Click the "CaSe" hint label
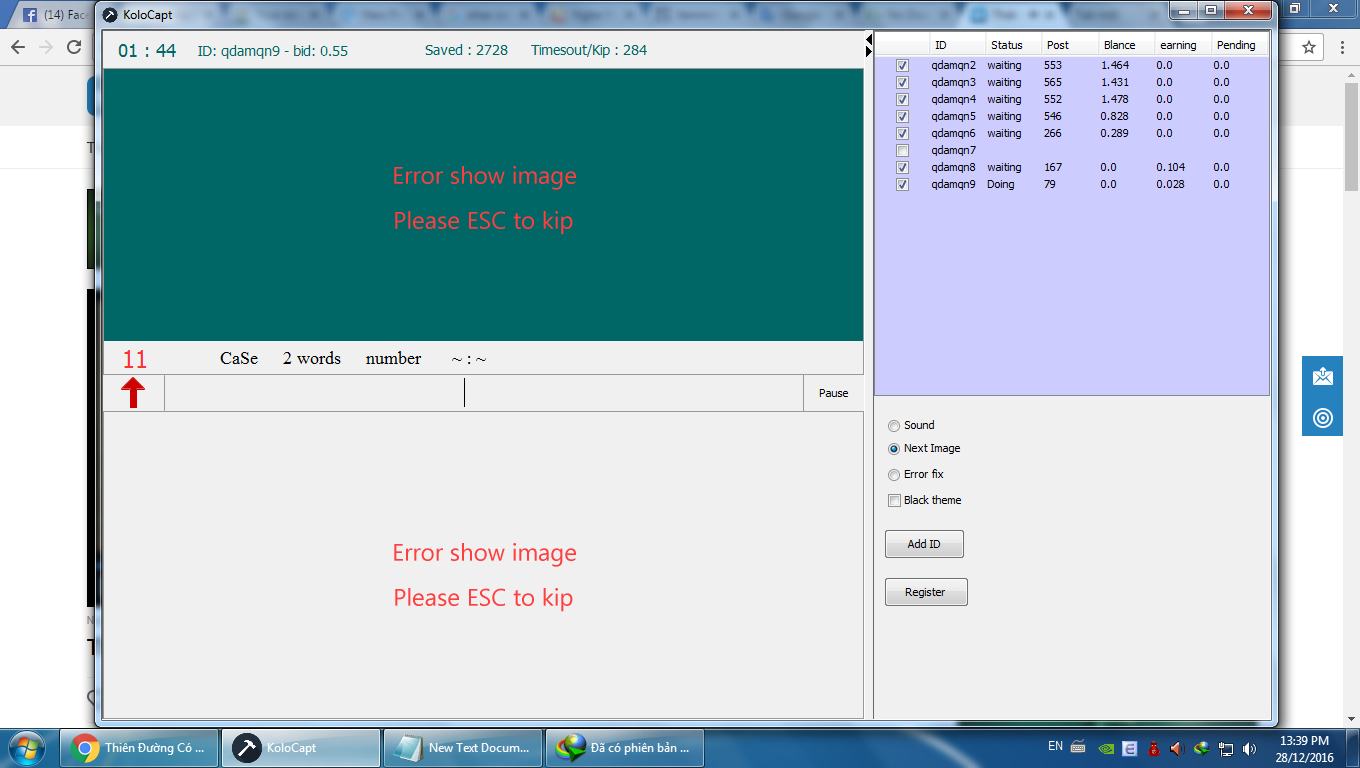Screen dimensions: 1360x768 pyautogui.click(x=239, y=358)
